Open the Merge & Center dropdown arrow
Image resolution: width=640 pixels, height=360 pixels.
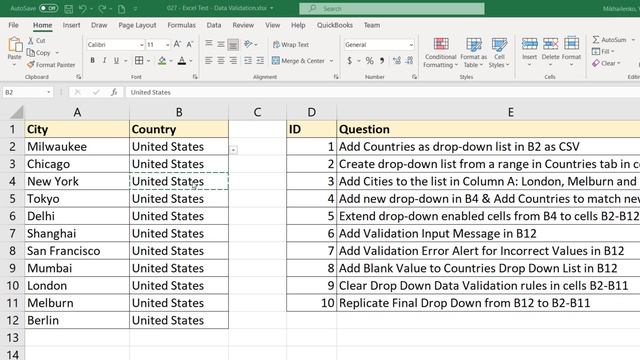331,60
